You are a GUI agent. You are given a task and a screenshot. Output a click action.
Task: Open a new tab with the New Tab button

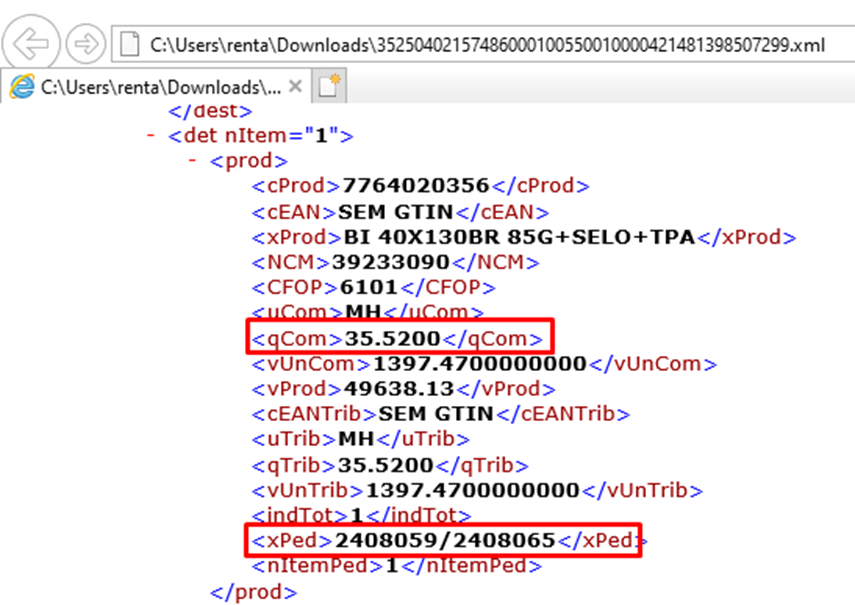(330, 87)
